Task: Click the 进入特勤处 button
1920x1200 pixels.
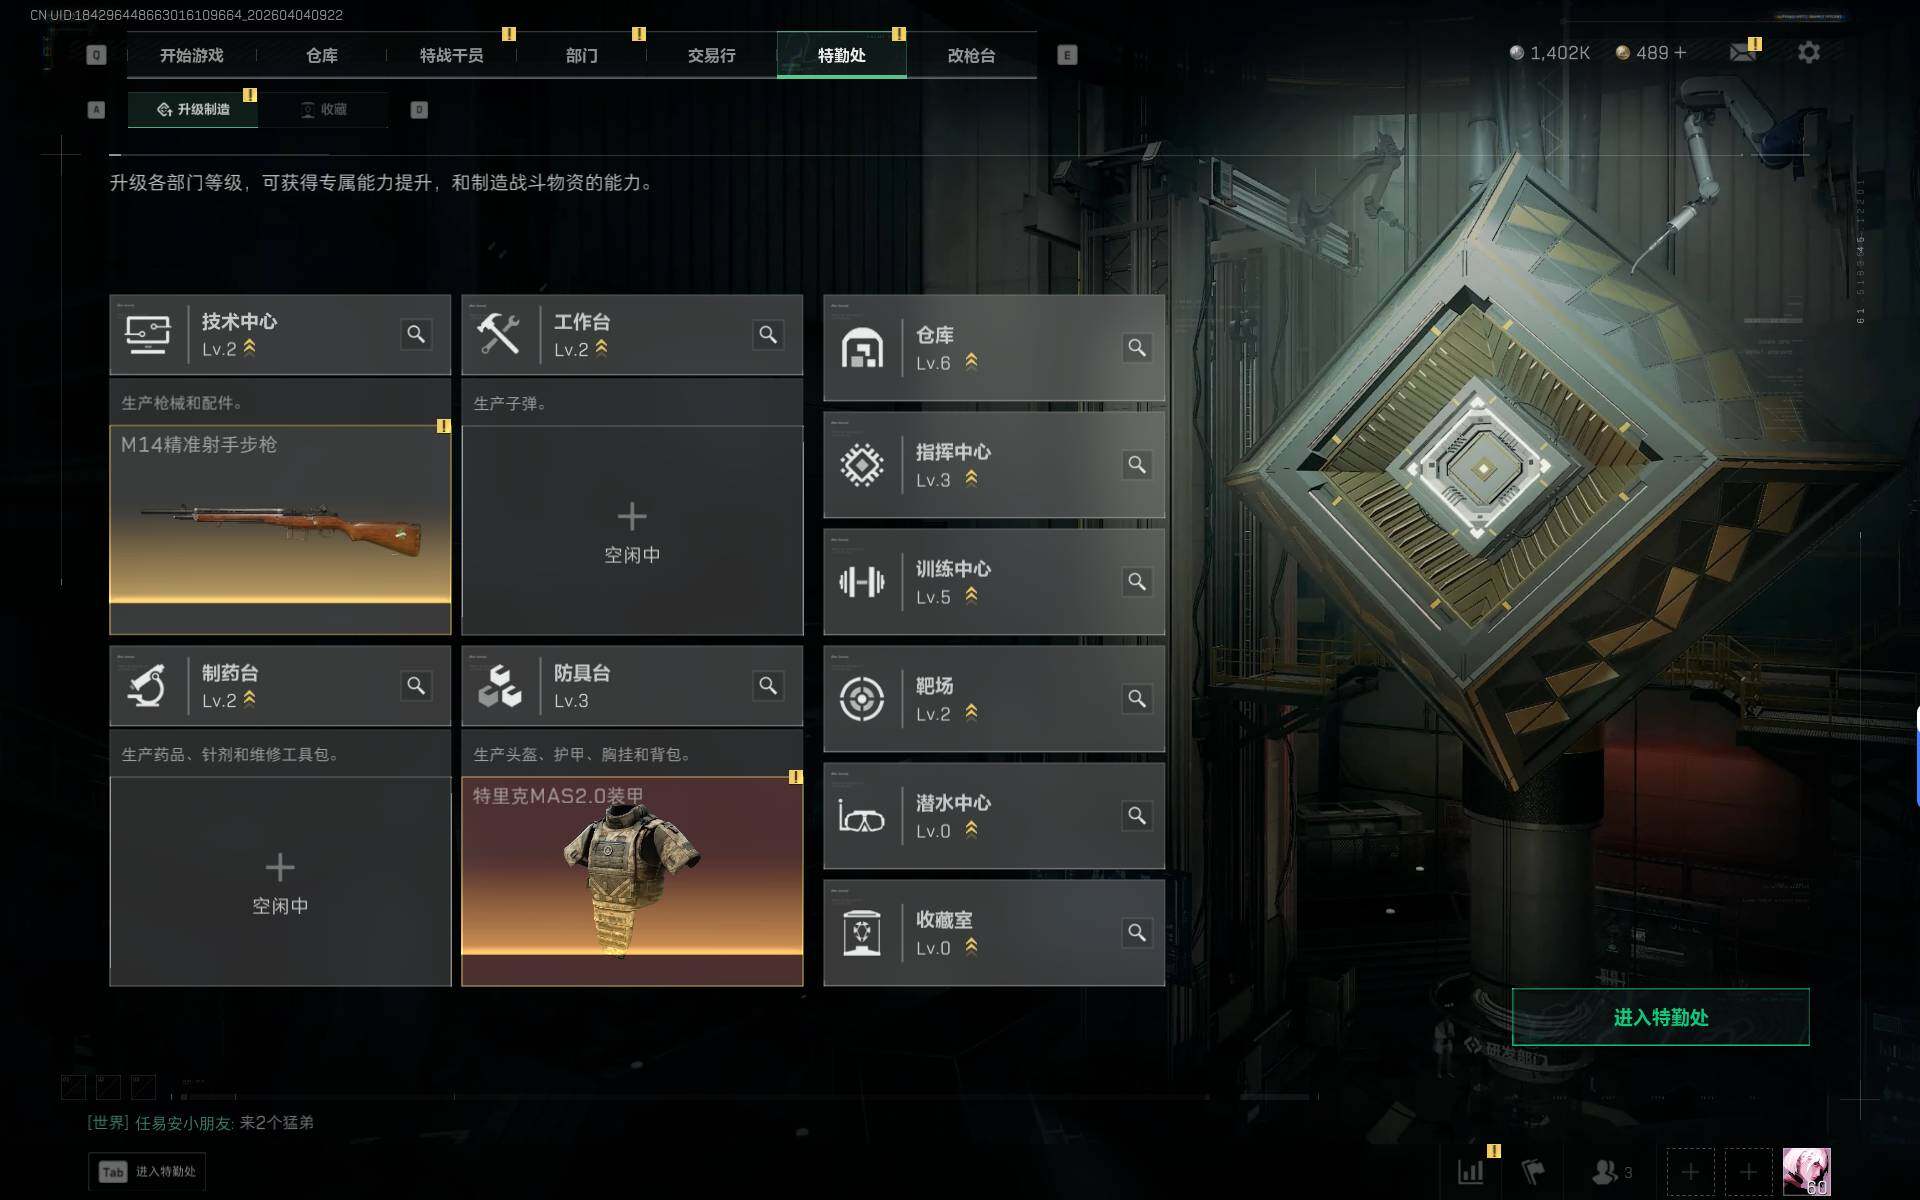Action: (x=1660, y=1017)
